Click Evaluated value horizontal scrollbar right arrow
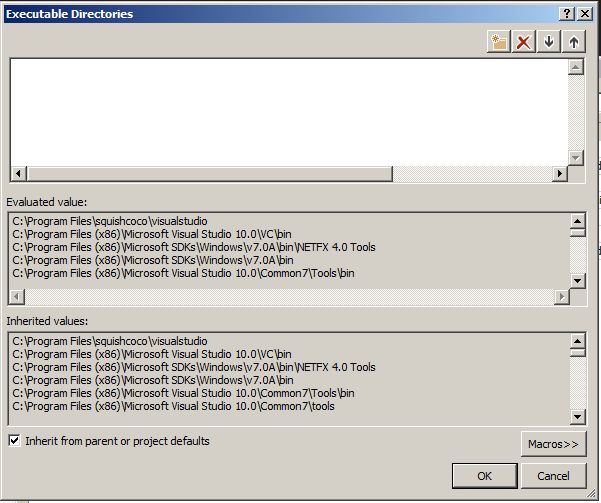Screen dimensions: 601x503 click(x=562, y=296)
